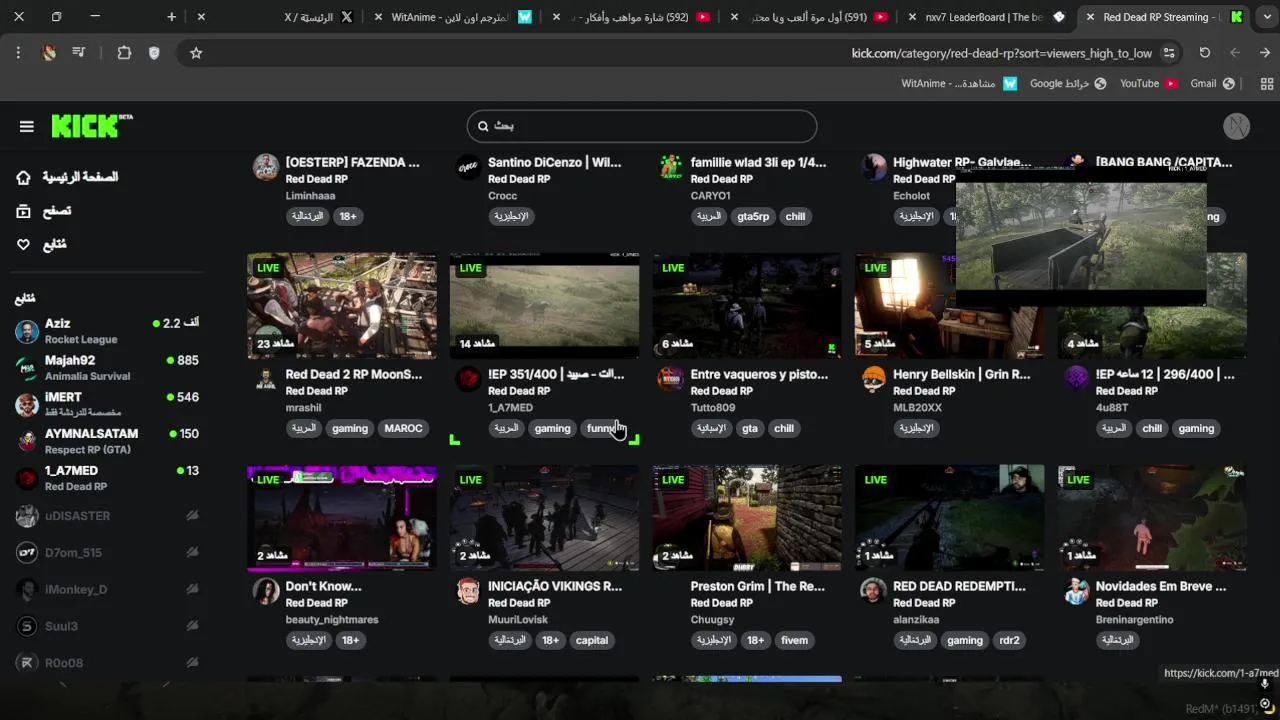Click mrashil's channel avatar
The image size is (1280, 720).
pos(266,379)
